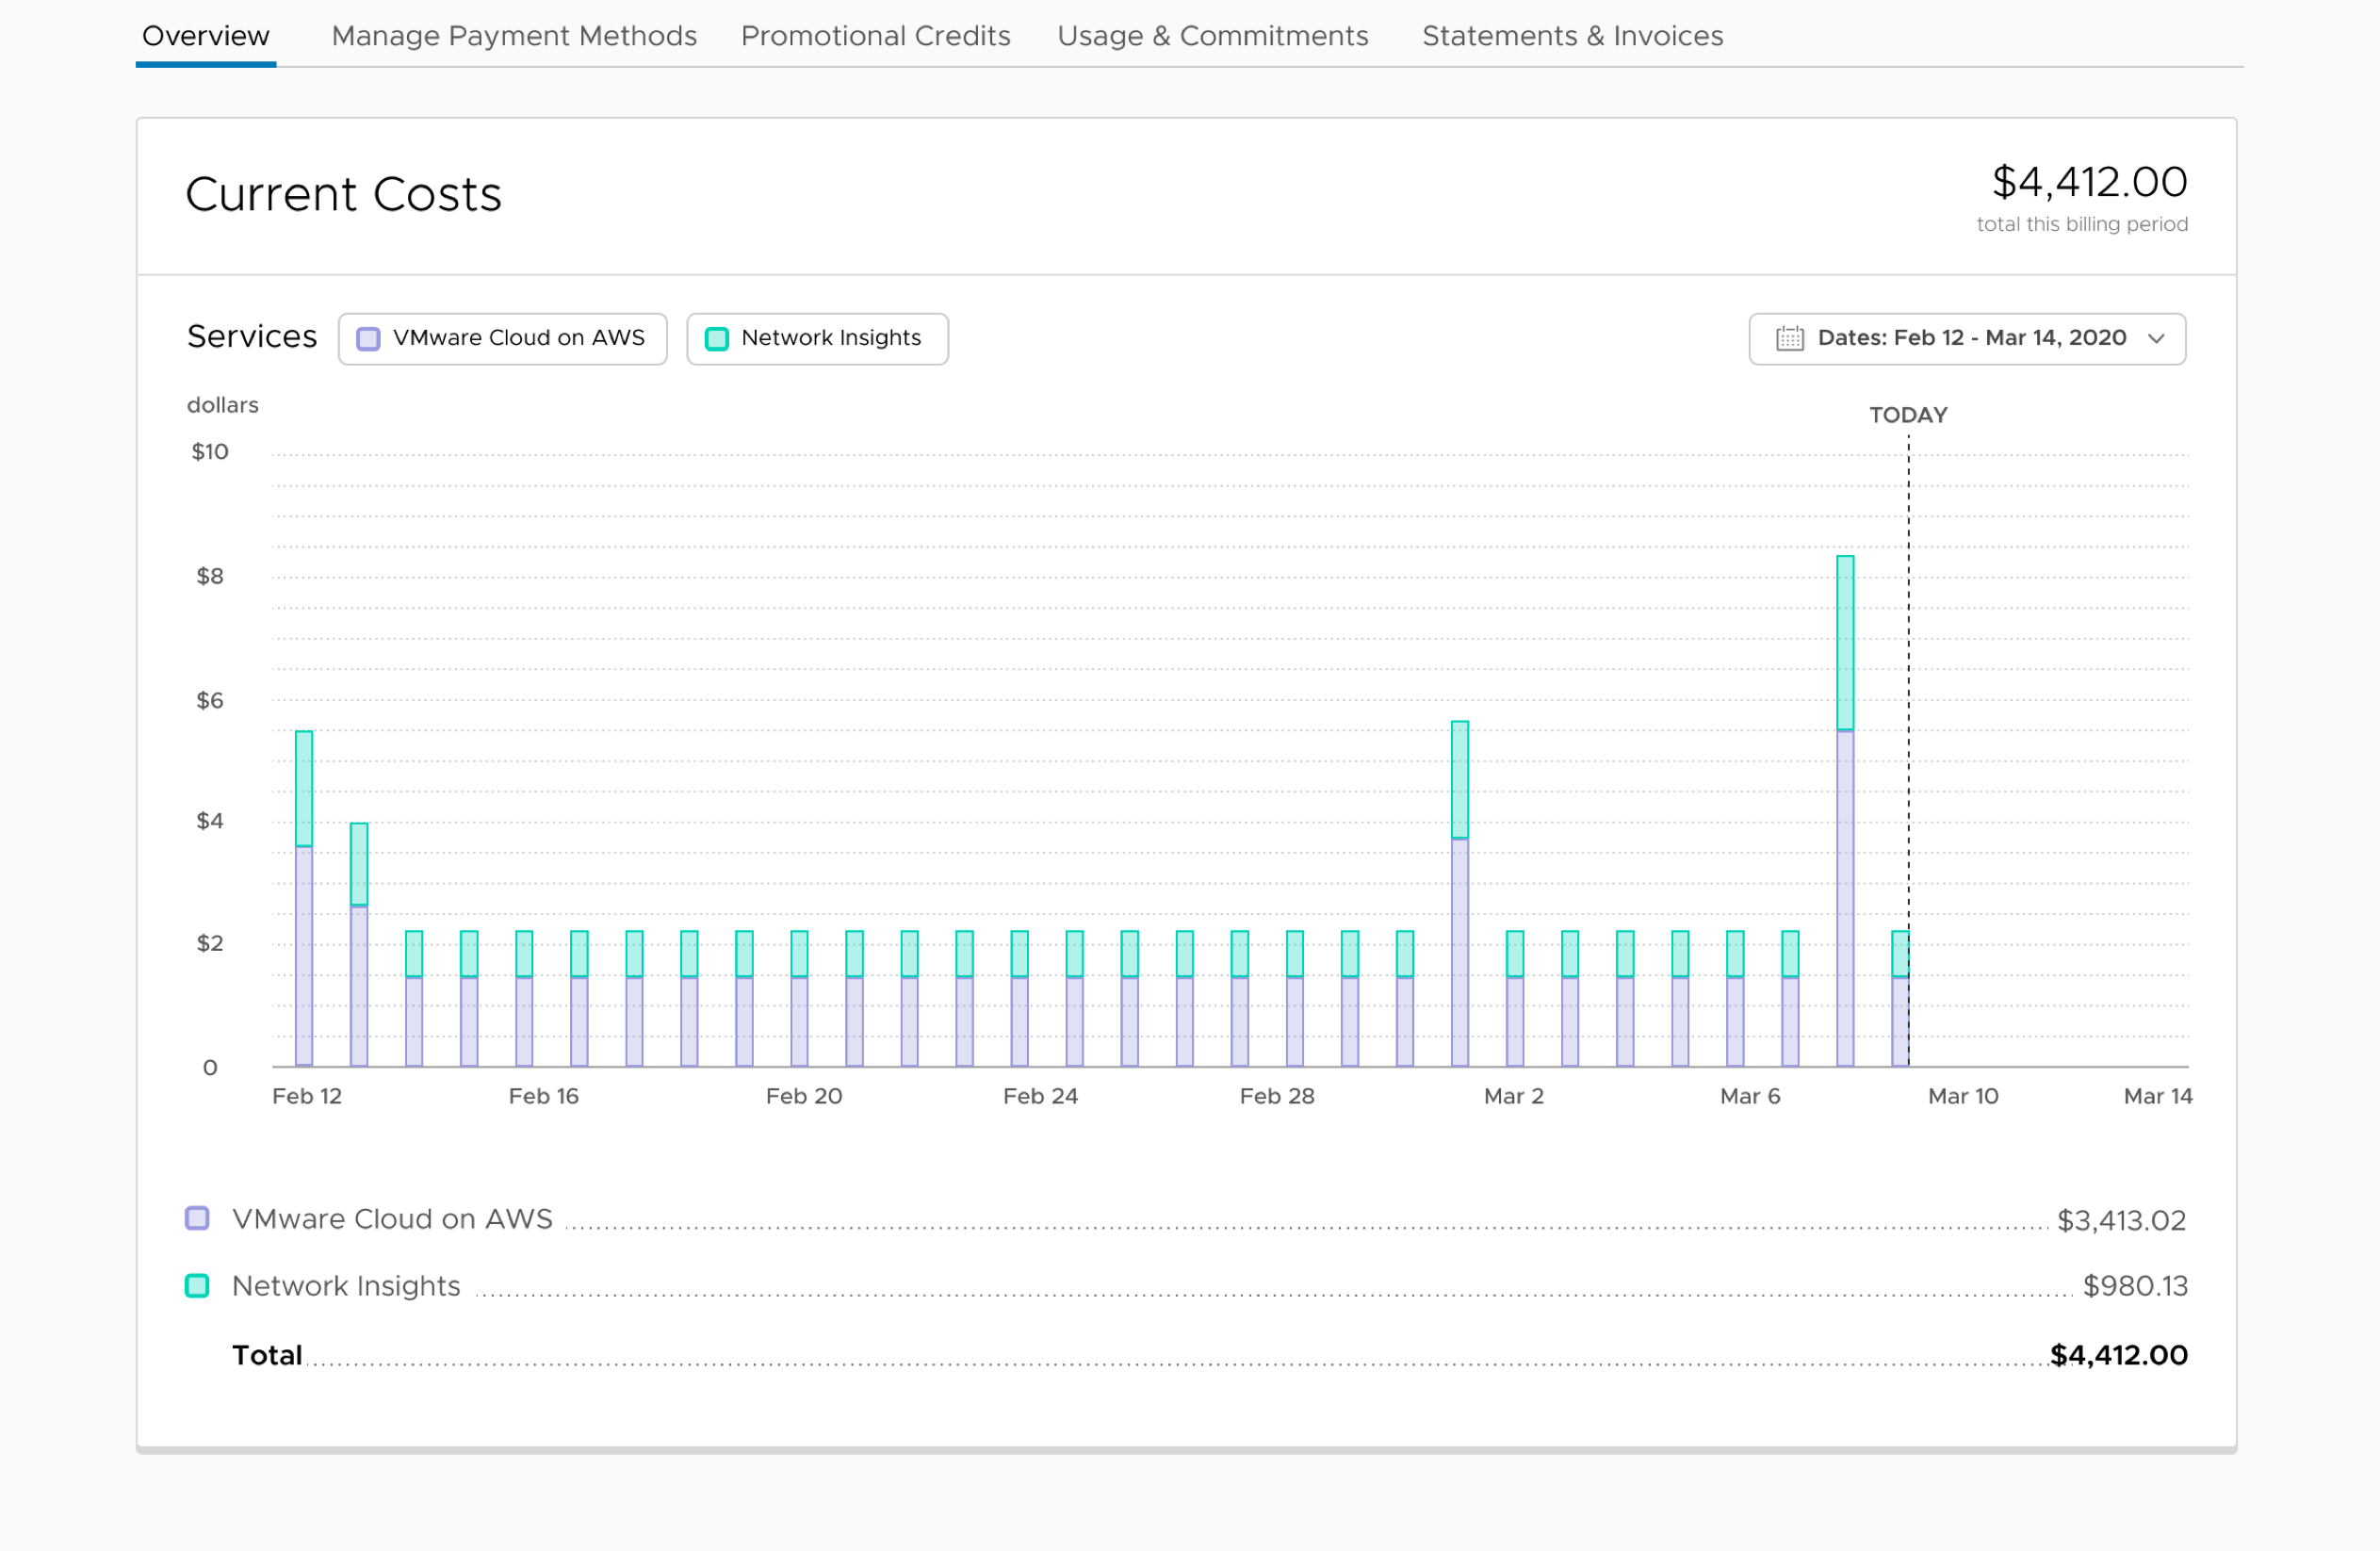Open the Overview tab
Image resolution: width=2380 pixels, height=1551 pixels.
tap(205, 36)
